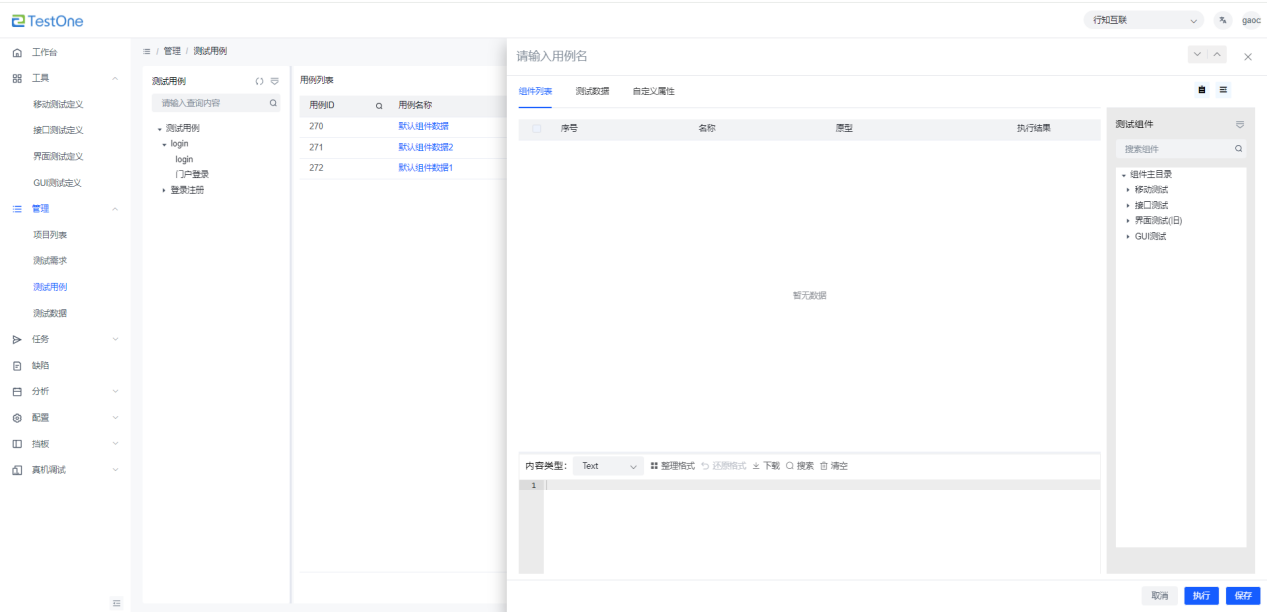Click the 搜索 button in editor toolbar
This screenshot has width=1267, height=612.
click(x=800, y=466)
